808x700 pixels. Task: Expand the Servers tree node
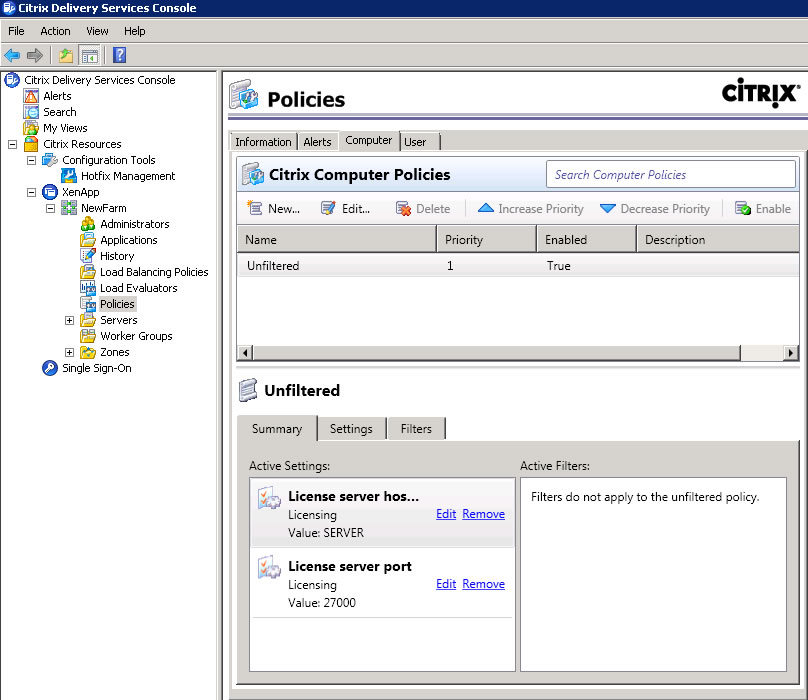coord(69,320)
